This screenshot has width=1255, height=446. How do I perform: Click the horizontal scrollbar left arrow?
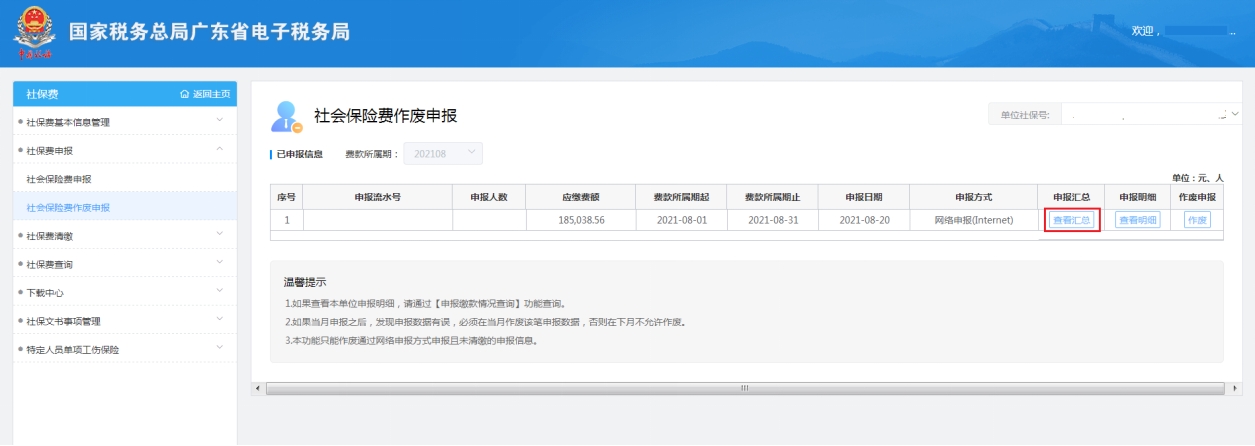click(258, 388)
